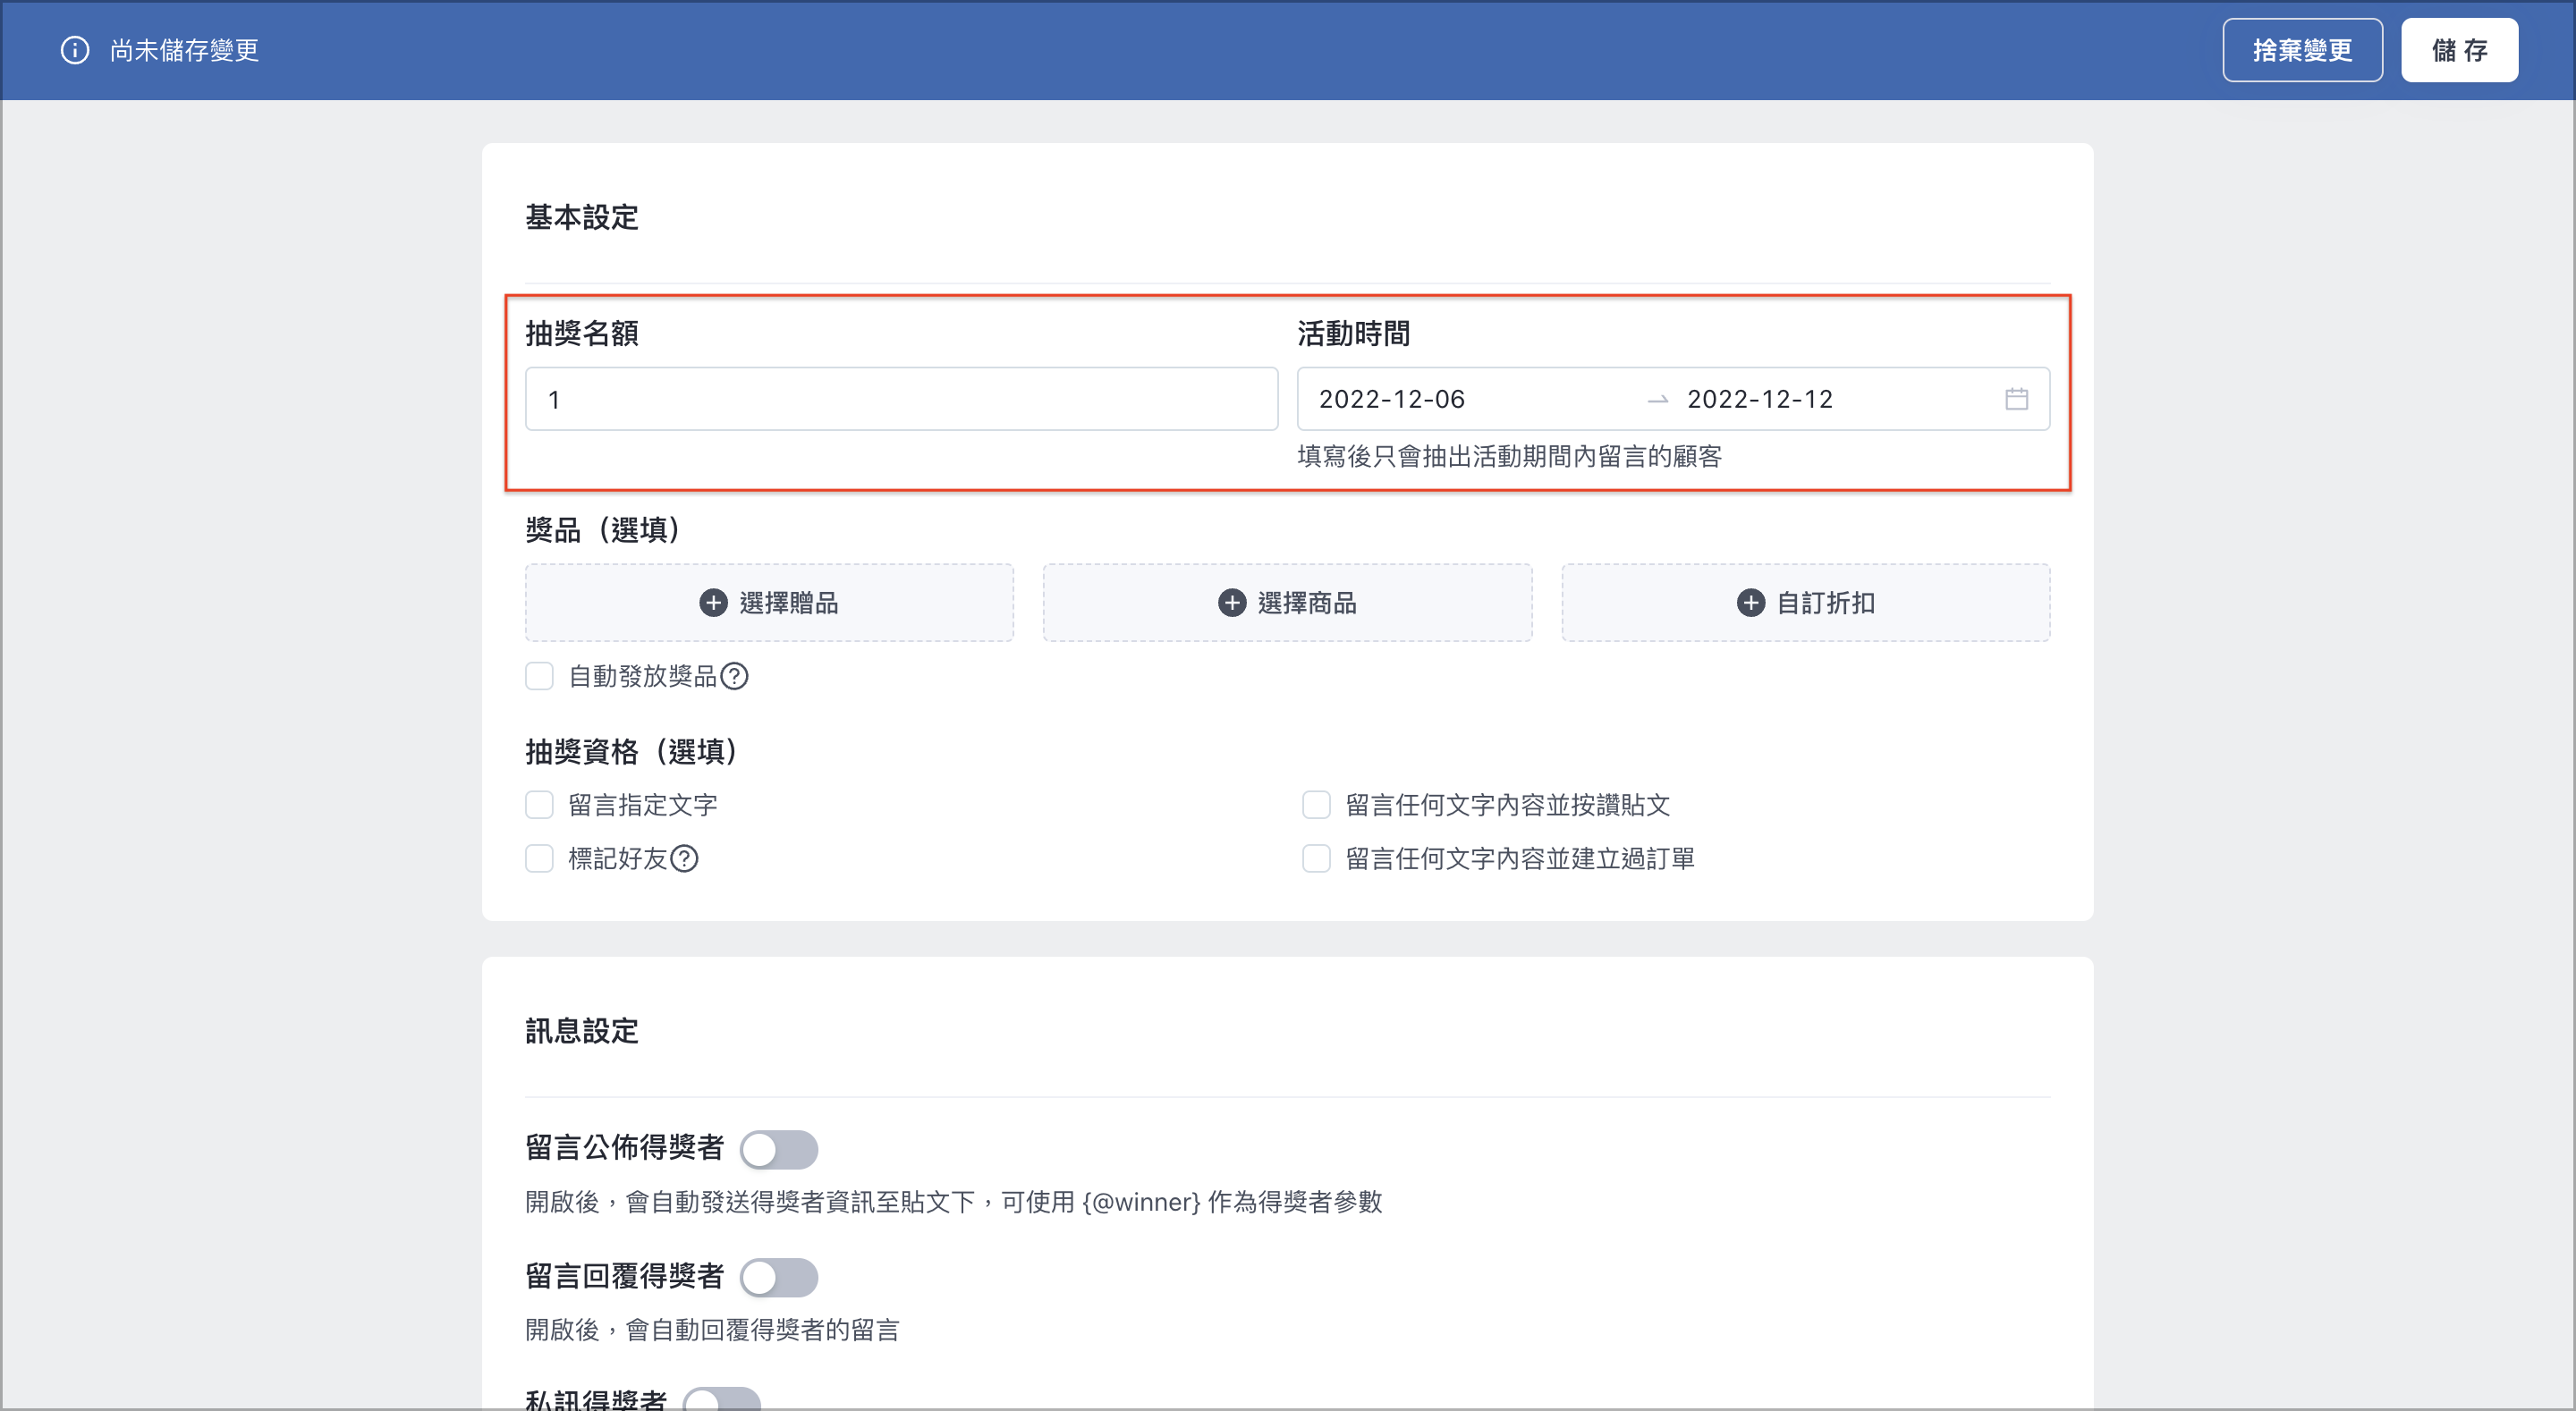Click the 捨棄變更 button
Image resolution: width=2576 pixels, height=1411 pixels.
tap(2302, 50)
